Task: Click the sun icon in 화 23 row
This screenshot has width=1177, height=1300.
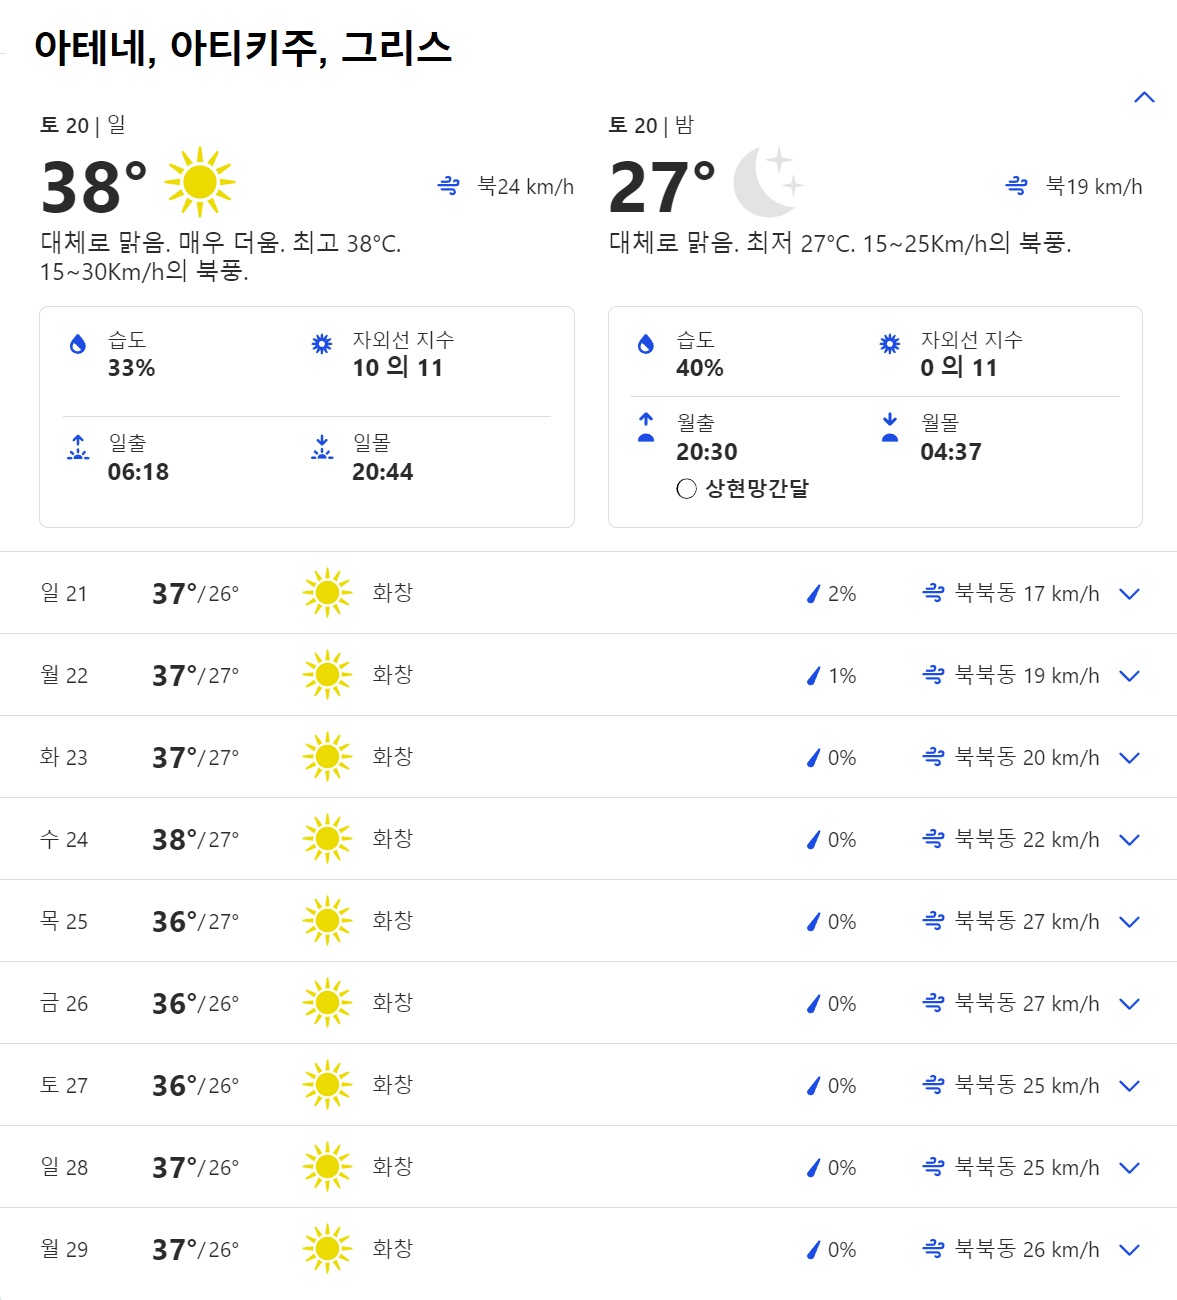Action: [x=327, y=757]
